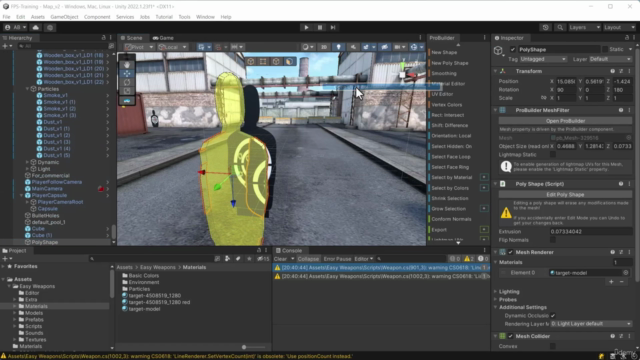Click the Inspector lock icon
Image resolution: width=640 pixels, height=360 pixels.
[627, 38]
